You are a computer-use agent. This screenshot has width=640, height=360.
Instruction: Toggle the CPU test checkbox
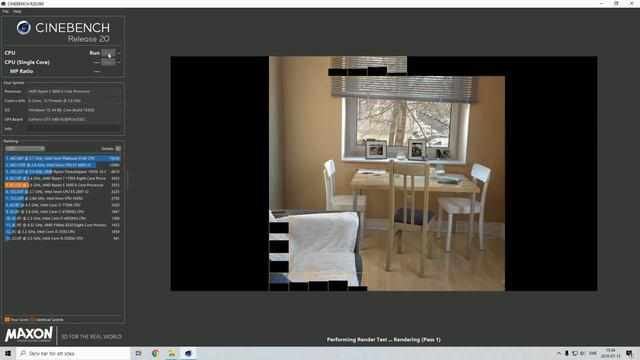119,53
